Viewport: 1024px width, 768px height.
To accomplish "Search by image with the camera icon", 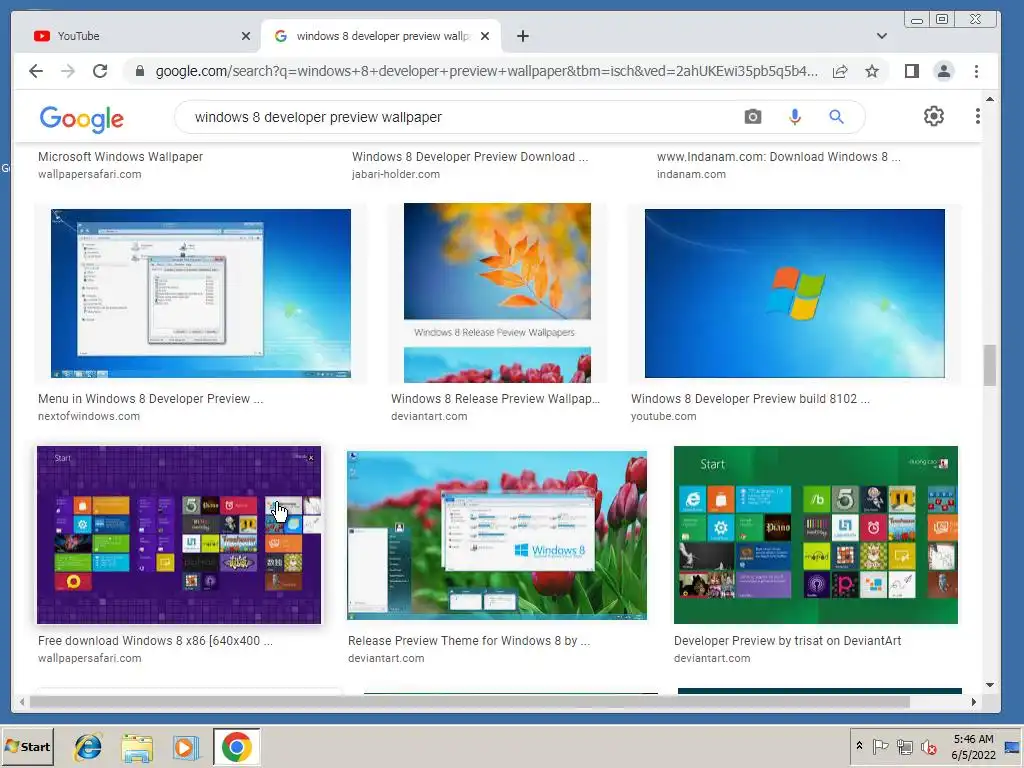I will point(753,117).
